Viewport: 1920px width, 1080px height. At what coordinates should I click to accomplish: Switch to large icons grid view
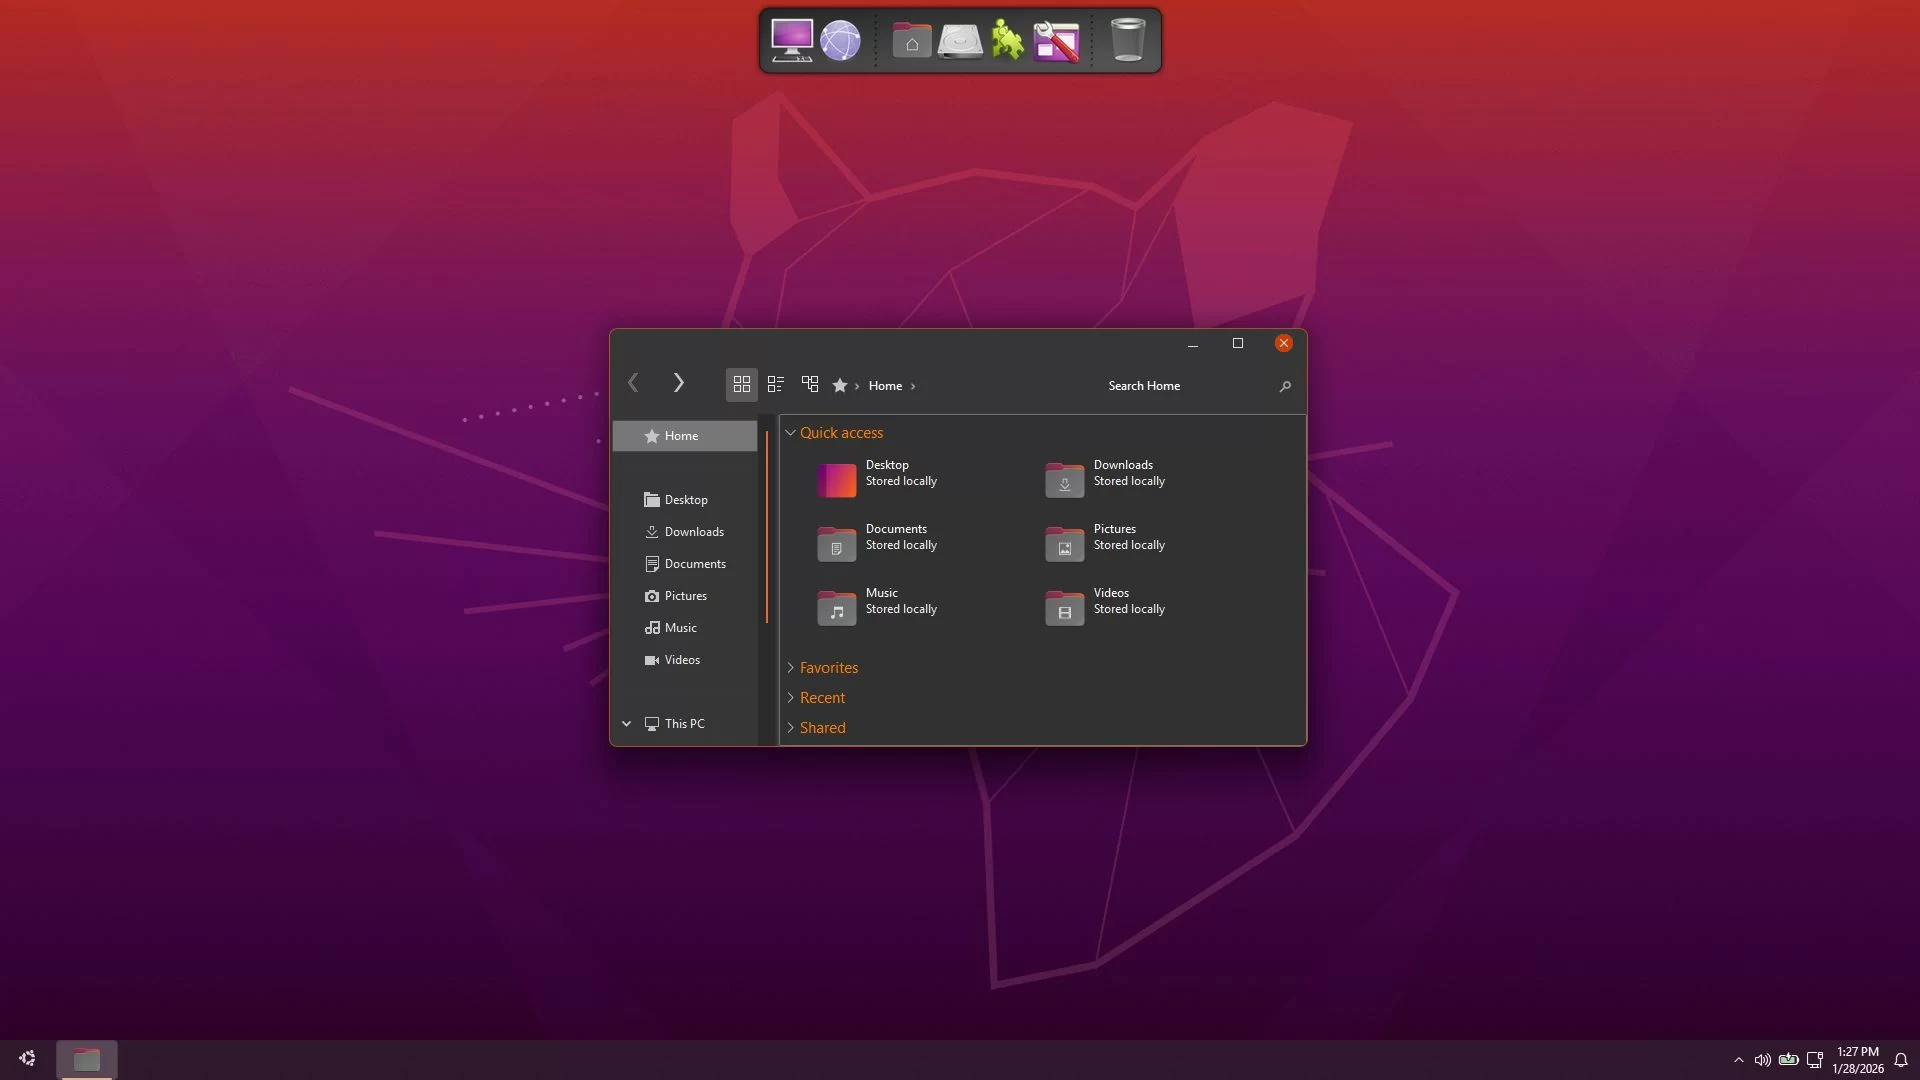click(x=741, y=385)
